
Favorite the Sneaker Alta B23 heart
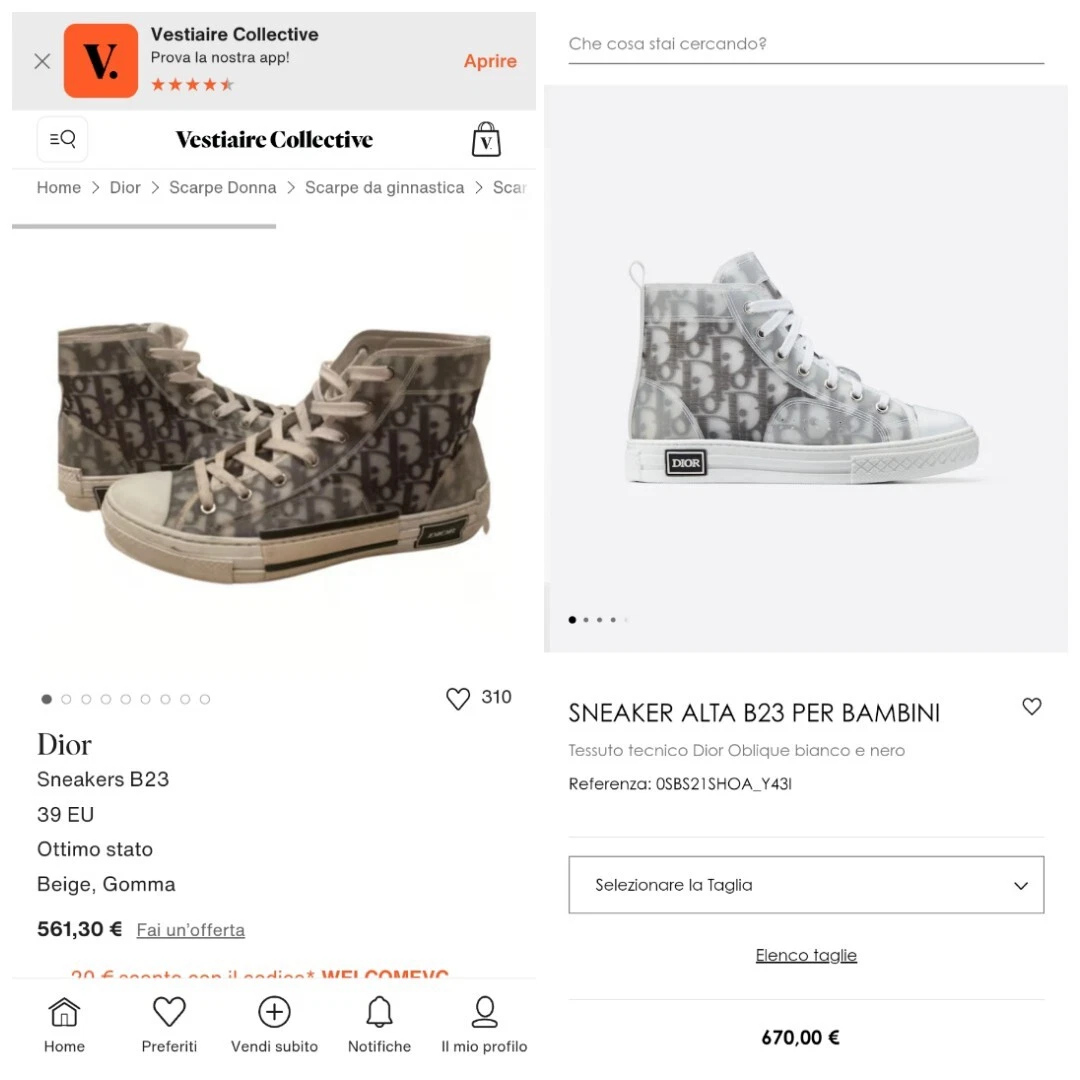(x=1031, y=706)
